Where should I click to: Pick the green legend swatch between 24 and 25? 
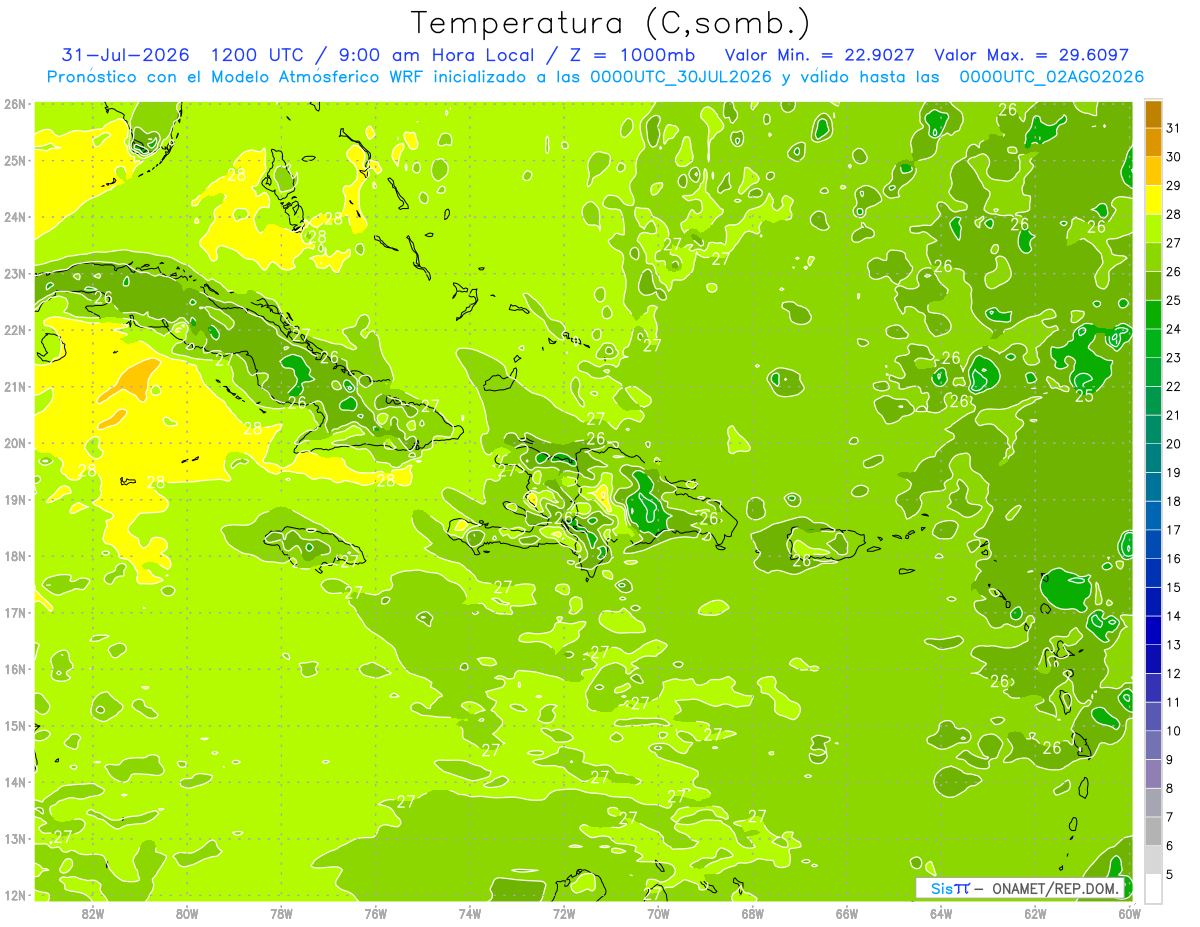click(x=1154, y=315)
